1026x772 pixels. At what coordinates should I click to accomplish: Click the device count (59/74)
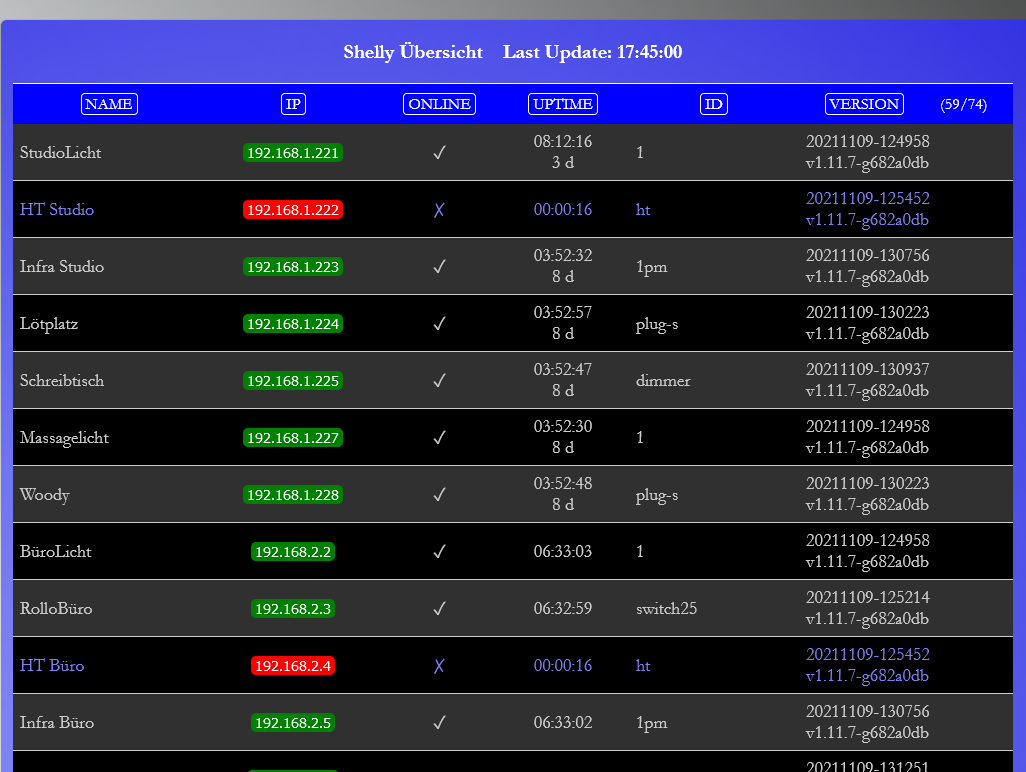(x=963, y=104)
